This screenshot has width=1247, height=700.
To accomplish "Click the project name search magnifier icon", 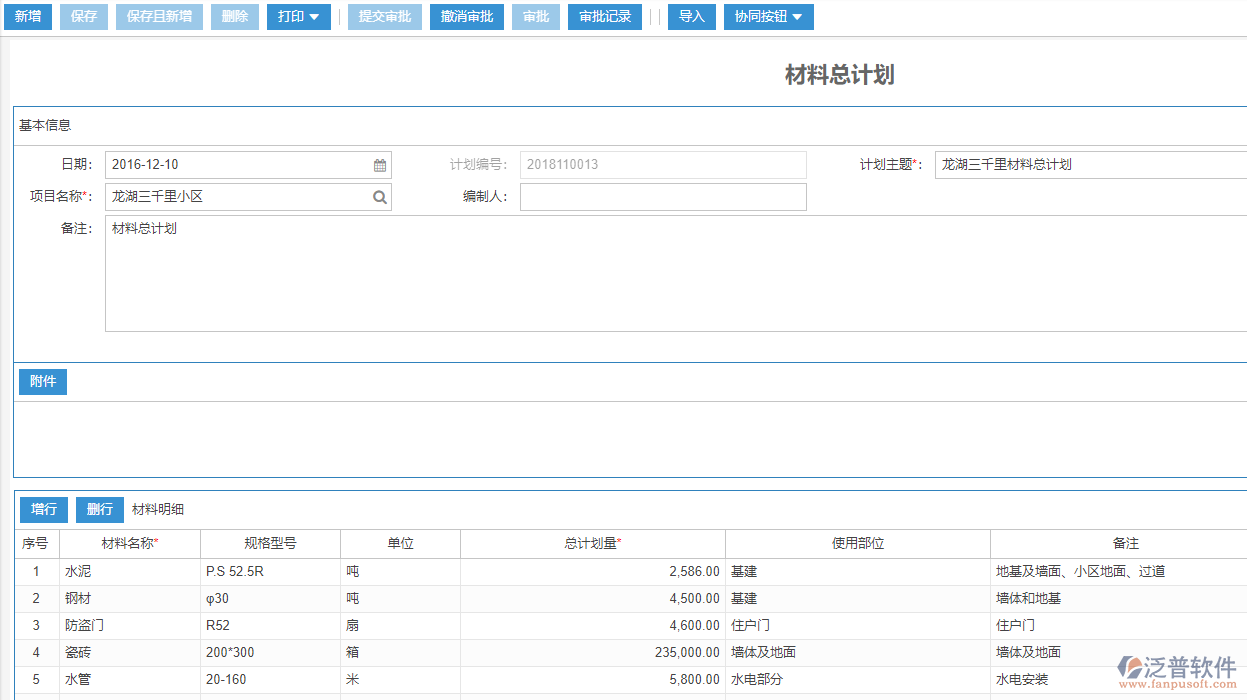I will coord(379,196).
